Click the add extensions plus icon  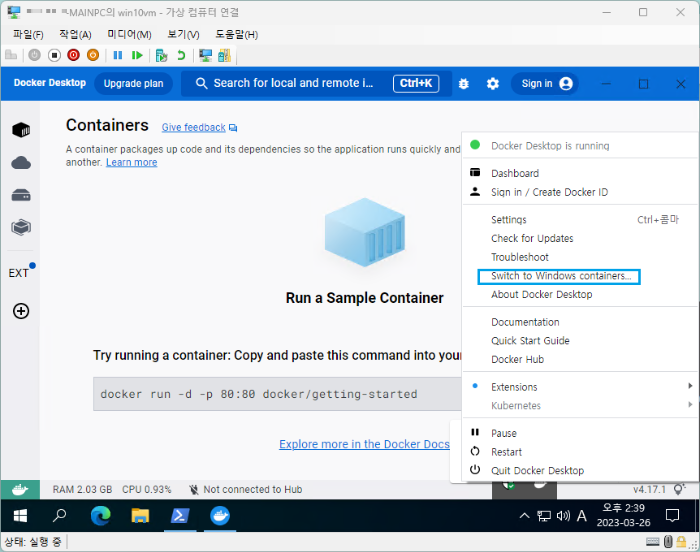21,311
